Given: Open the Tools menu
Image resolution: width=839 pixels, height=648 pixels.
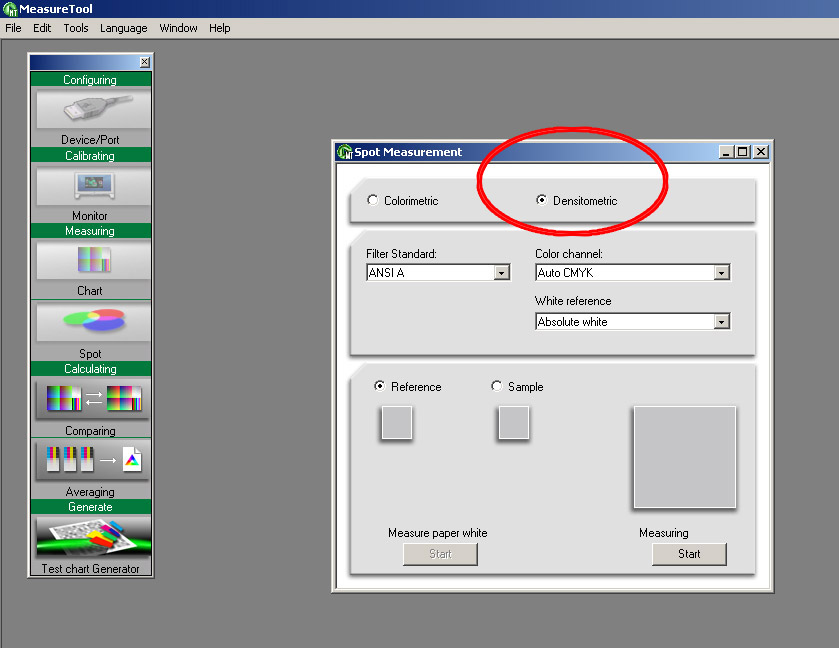Looking at the screenshot, I should pos(76,28).
